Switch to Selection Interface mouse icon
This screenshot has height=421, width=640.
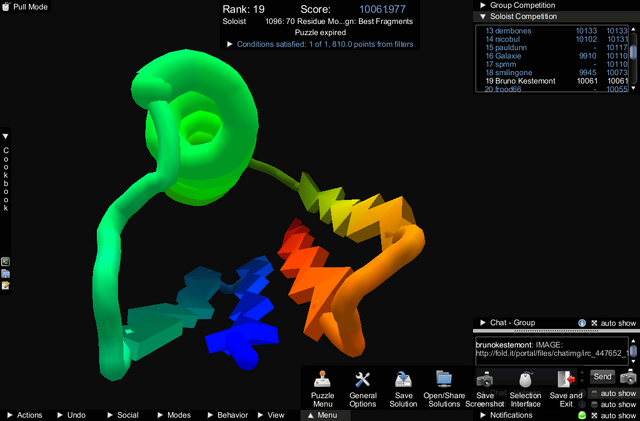pyautogui.click(x=525, y=379)
